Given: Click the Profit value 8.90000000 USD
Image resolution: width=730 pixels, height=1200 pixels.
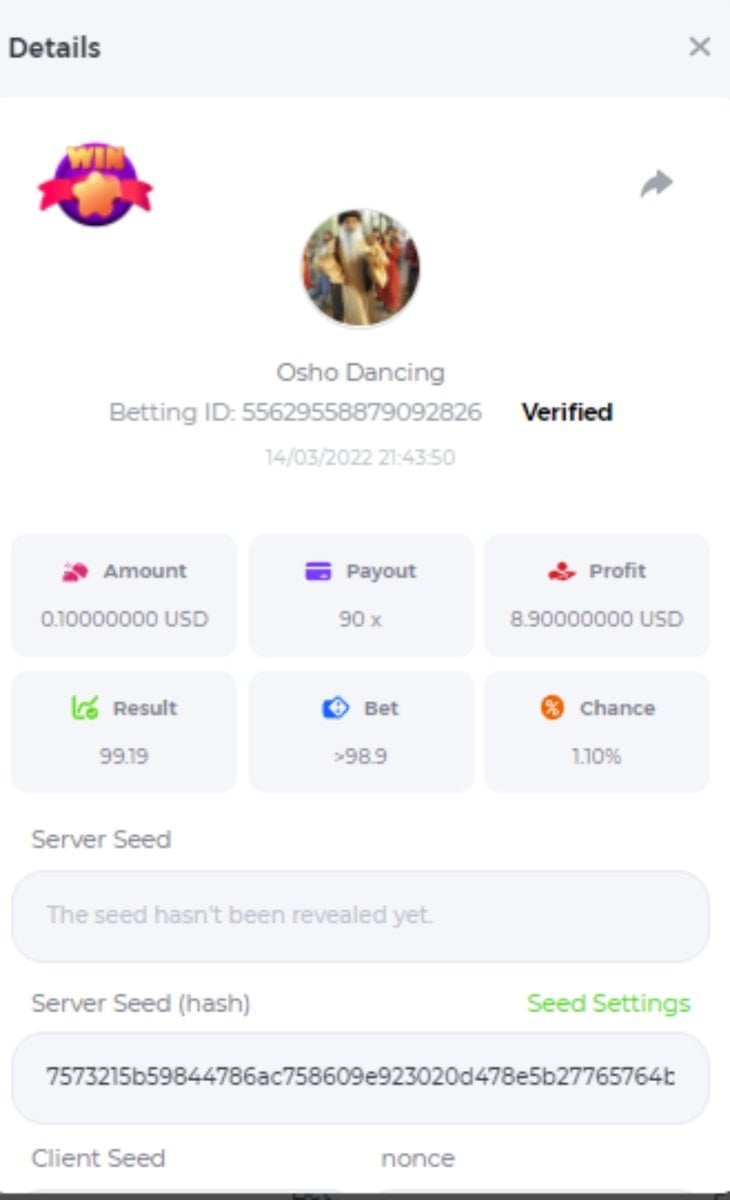Looking at the screenshot, I should coord(596,619).
